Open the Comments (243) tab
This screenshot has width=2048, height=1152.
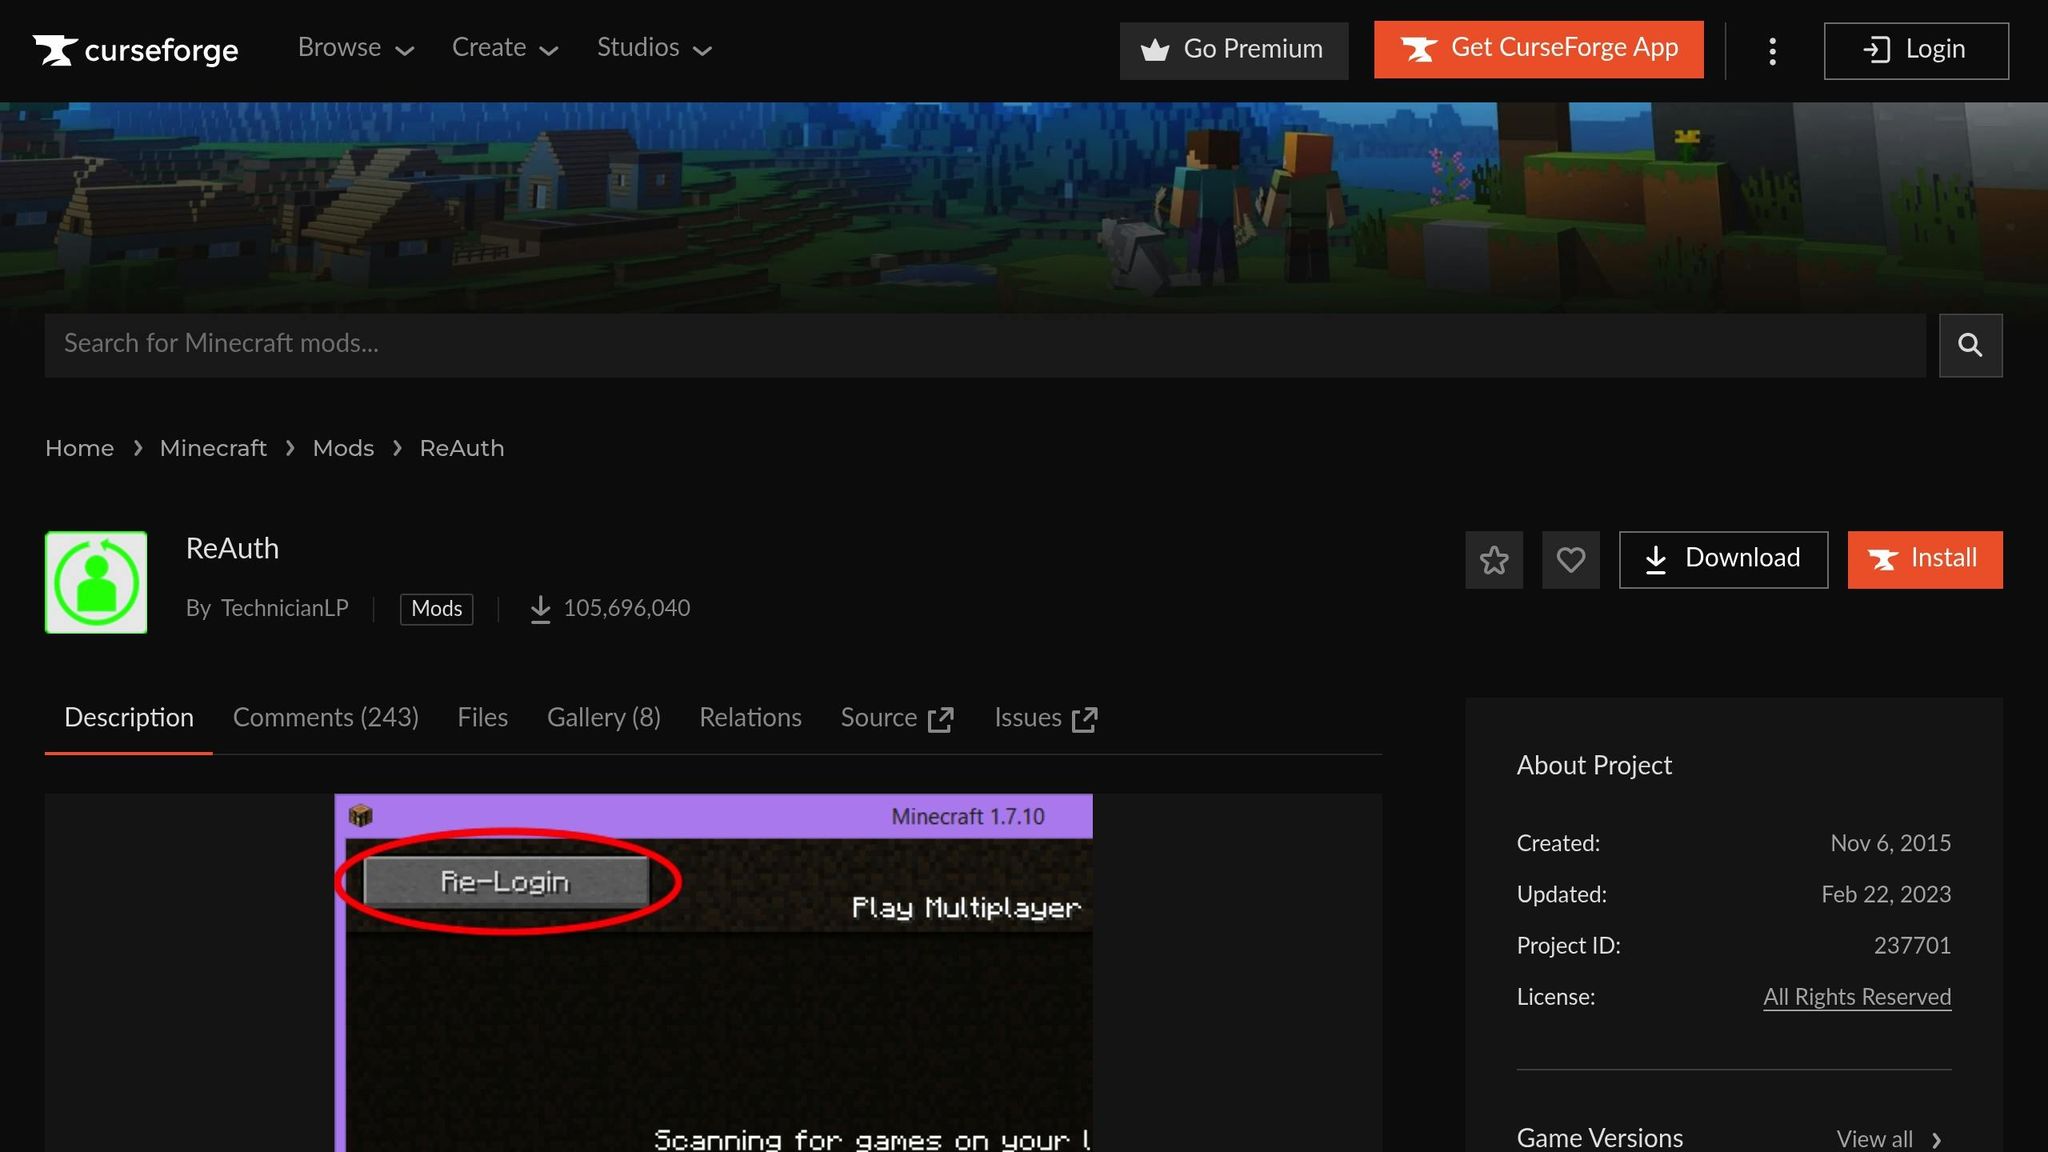tap(325, 718)
